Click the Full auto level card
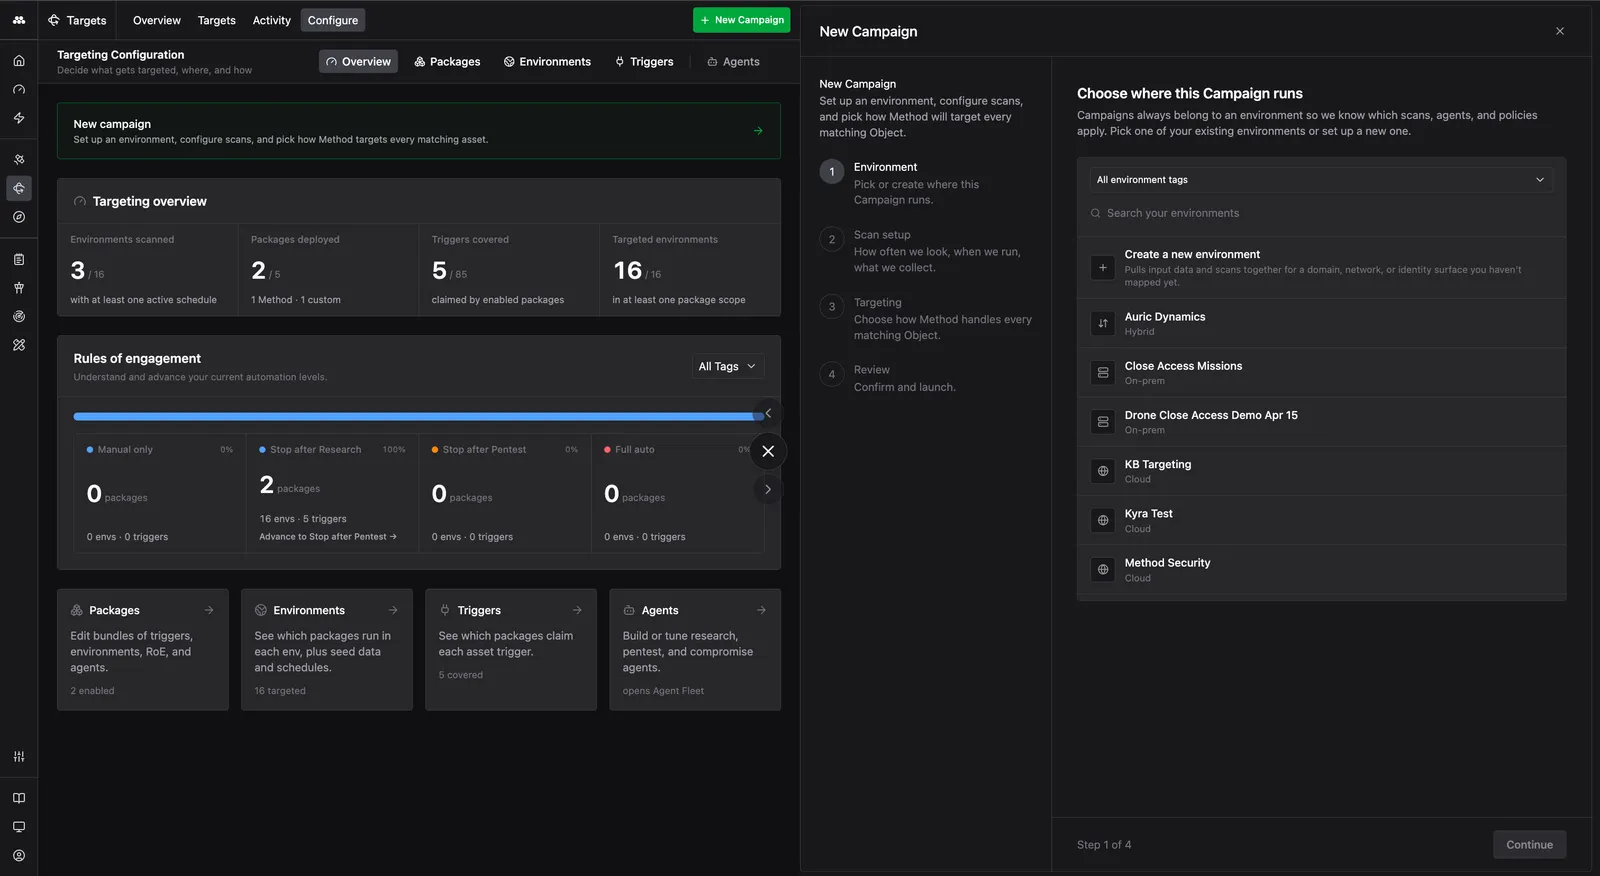 click(x=677, y=493)
